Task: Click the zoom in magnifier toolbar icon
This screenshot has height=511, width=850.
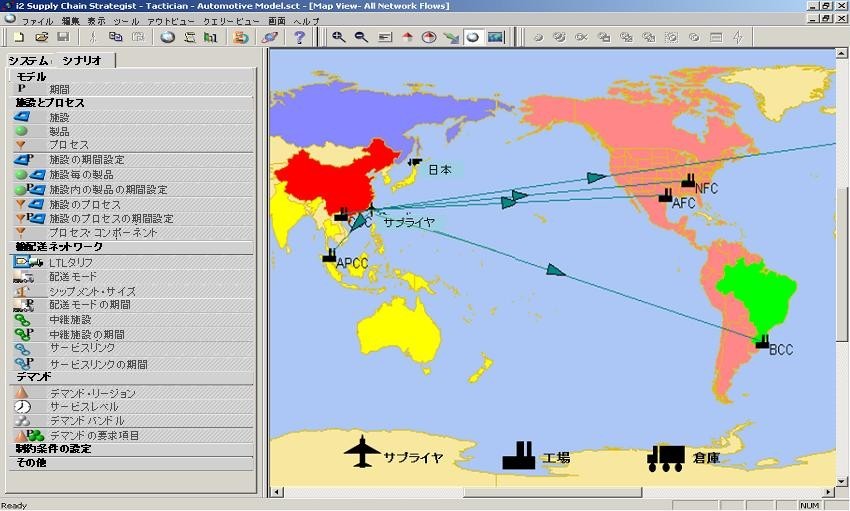Action: point(339,38)
